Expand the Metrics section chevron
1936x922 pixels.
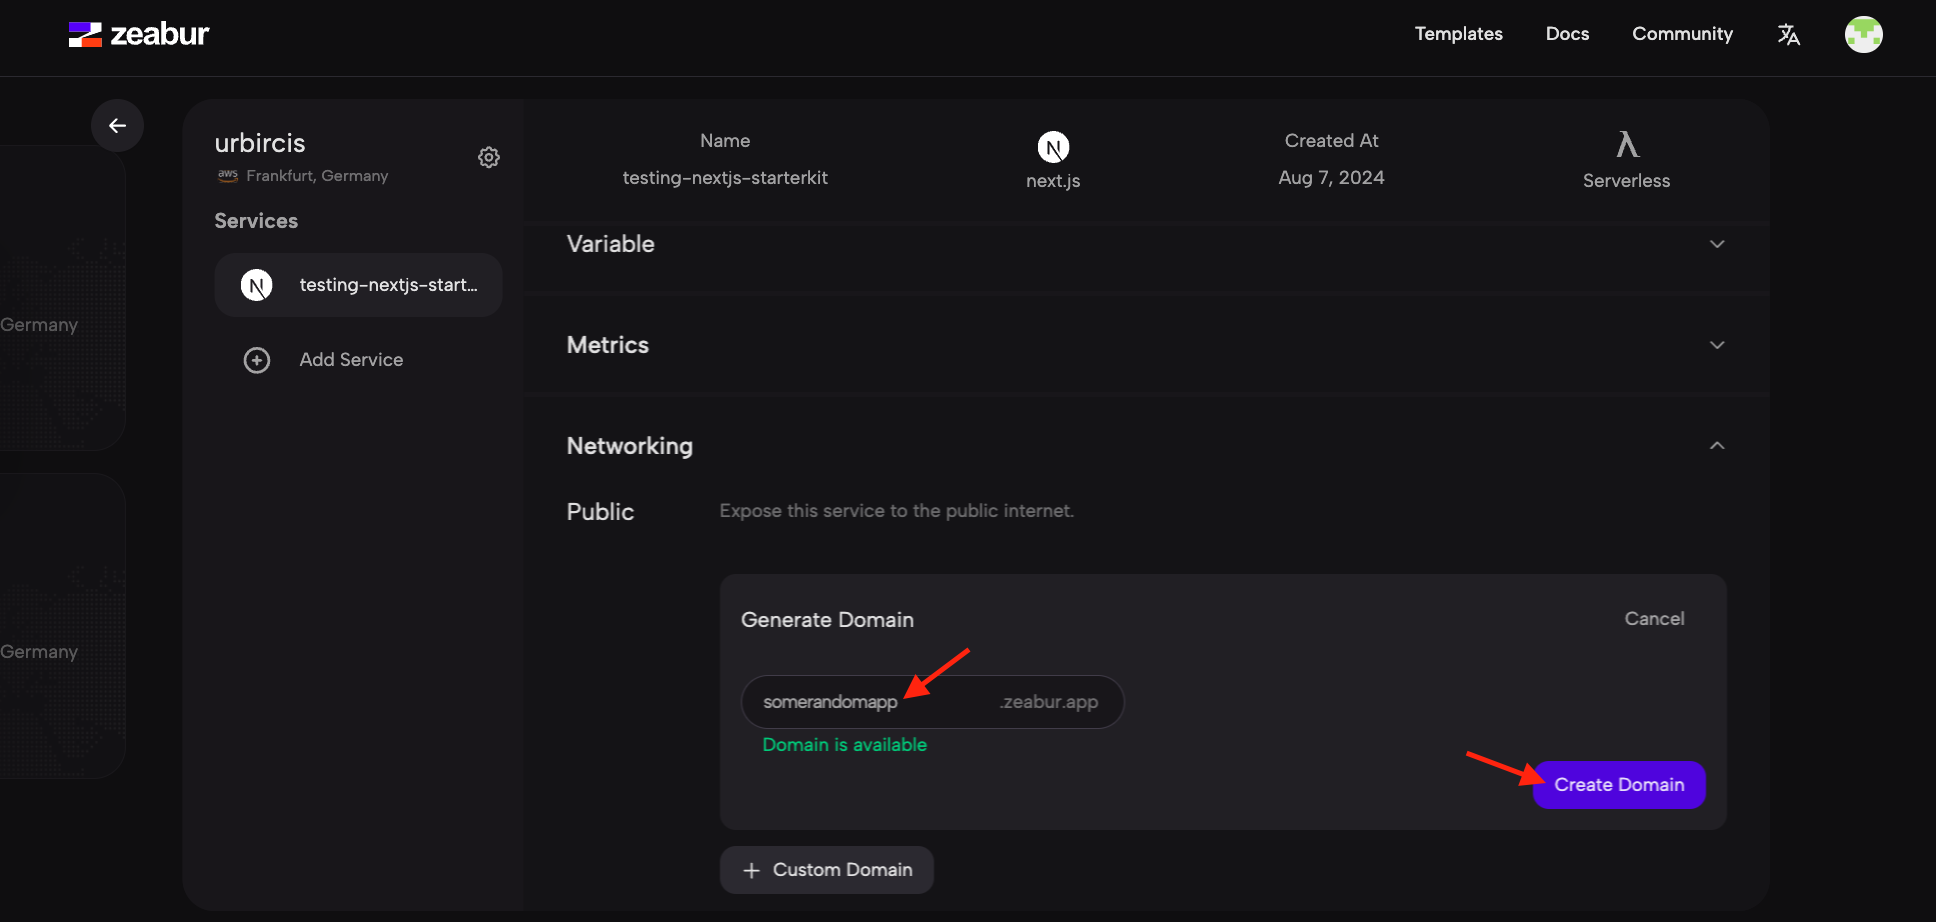point(1717,345)
